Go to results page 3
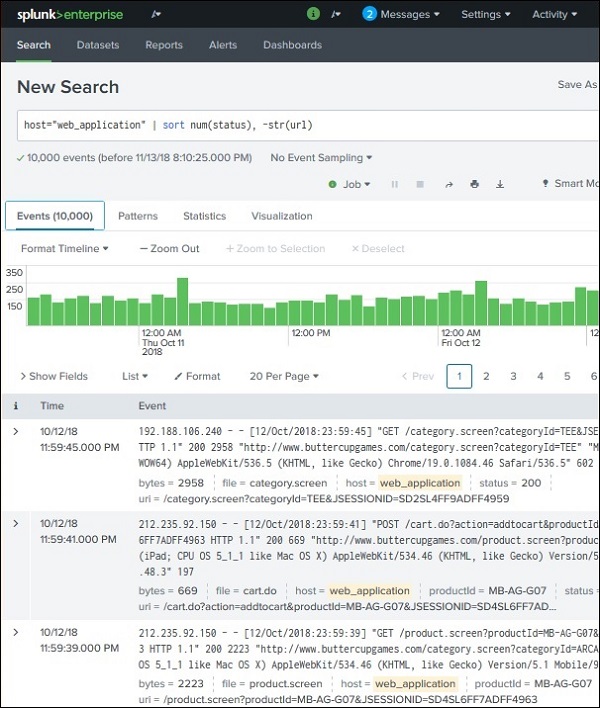Image resolution: width=600 pixels, height=708 pixels. pos(513,376)
